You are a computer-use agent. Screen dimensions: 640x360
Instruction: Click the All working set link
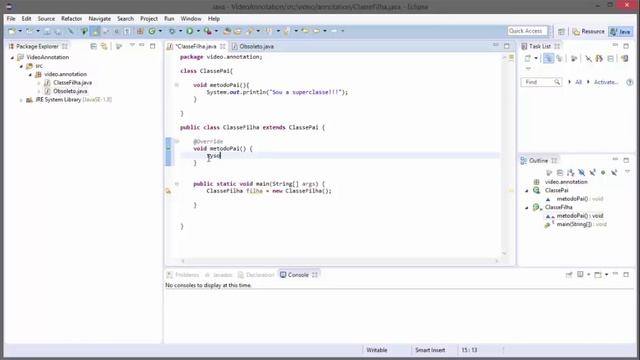coord(578,82)
